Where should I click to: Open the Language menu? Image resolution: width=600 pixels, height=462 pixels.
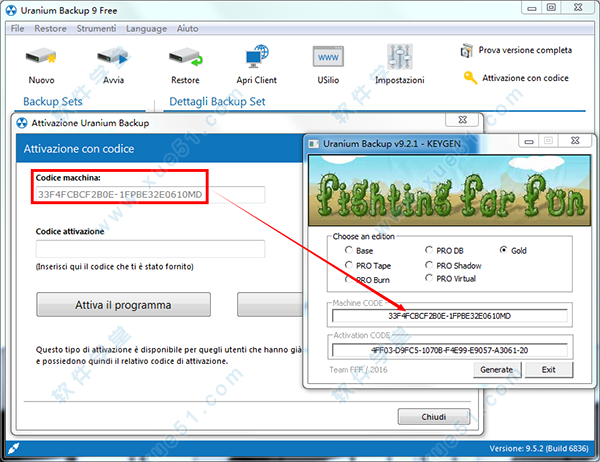pos(146,29)
